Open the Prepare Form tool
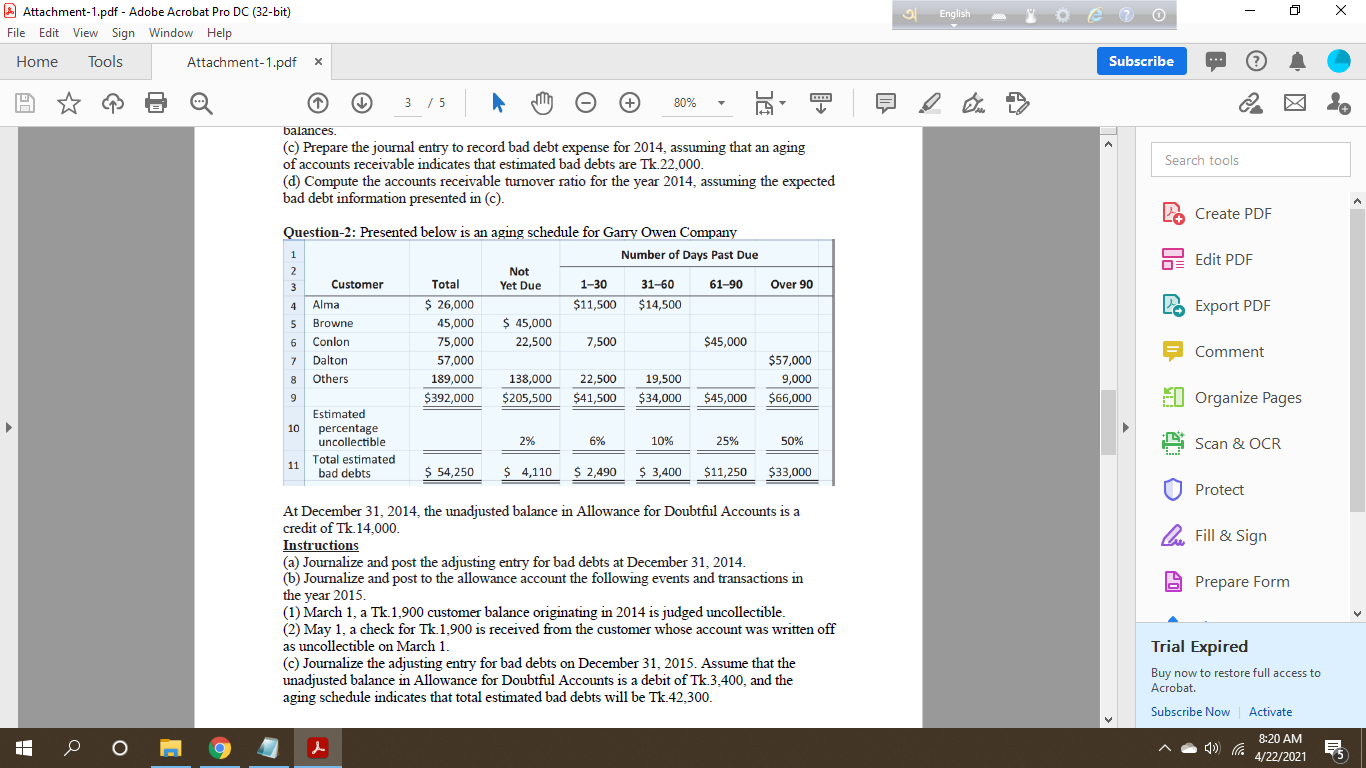Image resolution: width=1366 pixels, height=768 pixels. pos(1226,582)
